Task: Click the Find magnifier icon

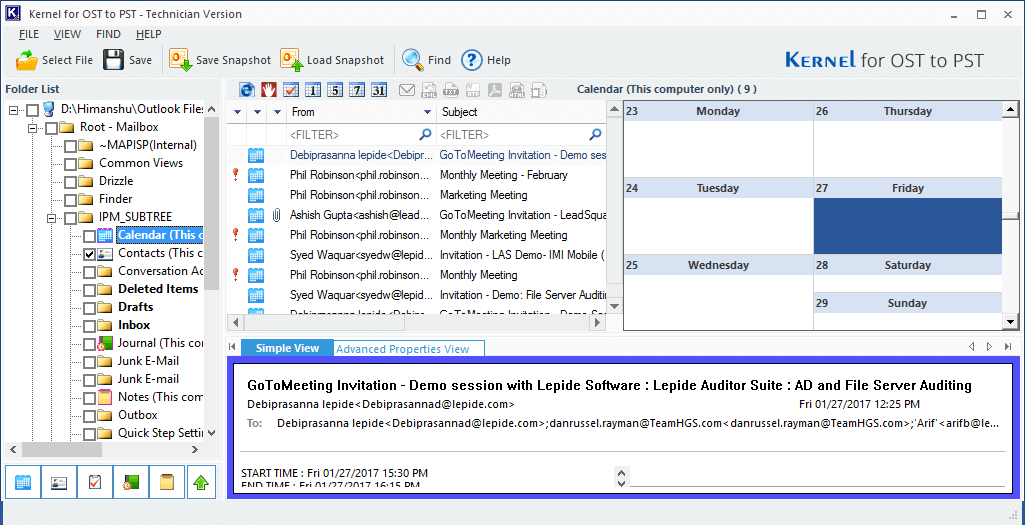Action: click(x=412, y=60)
